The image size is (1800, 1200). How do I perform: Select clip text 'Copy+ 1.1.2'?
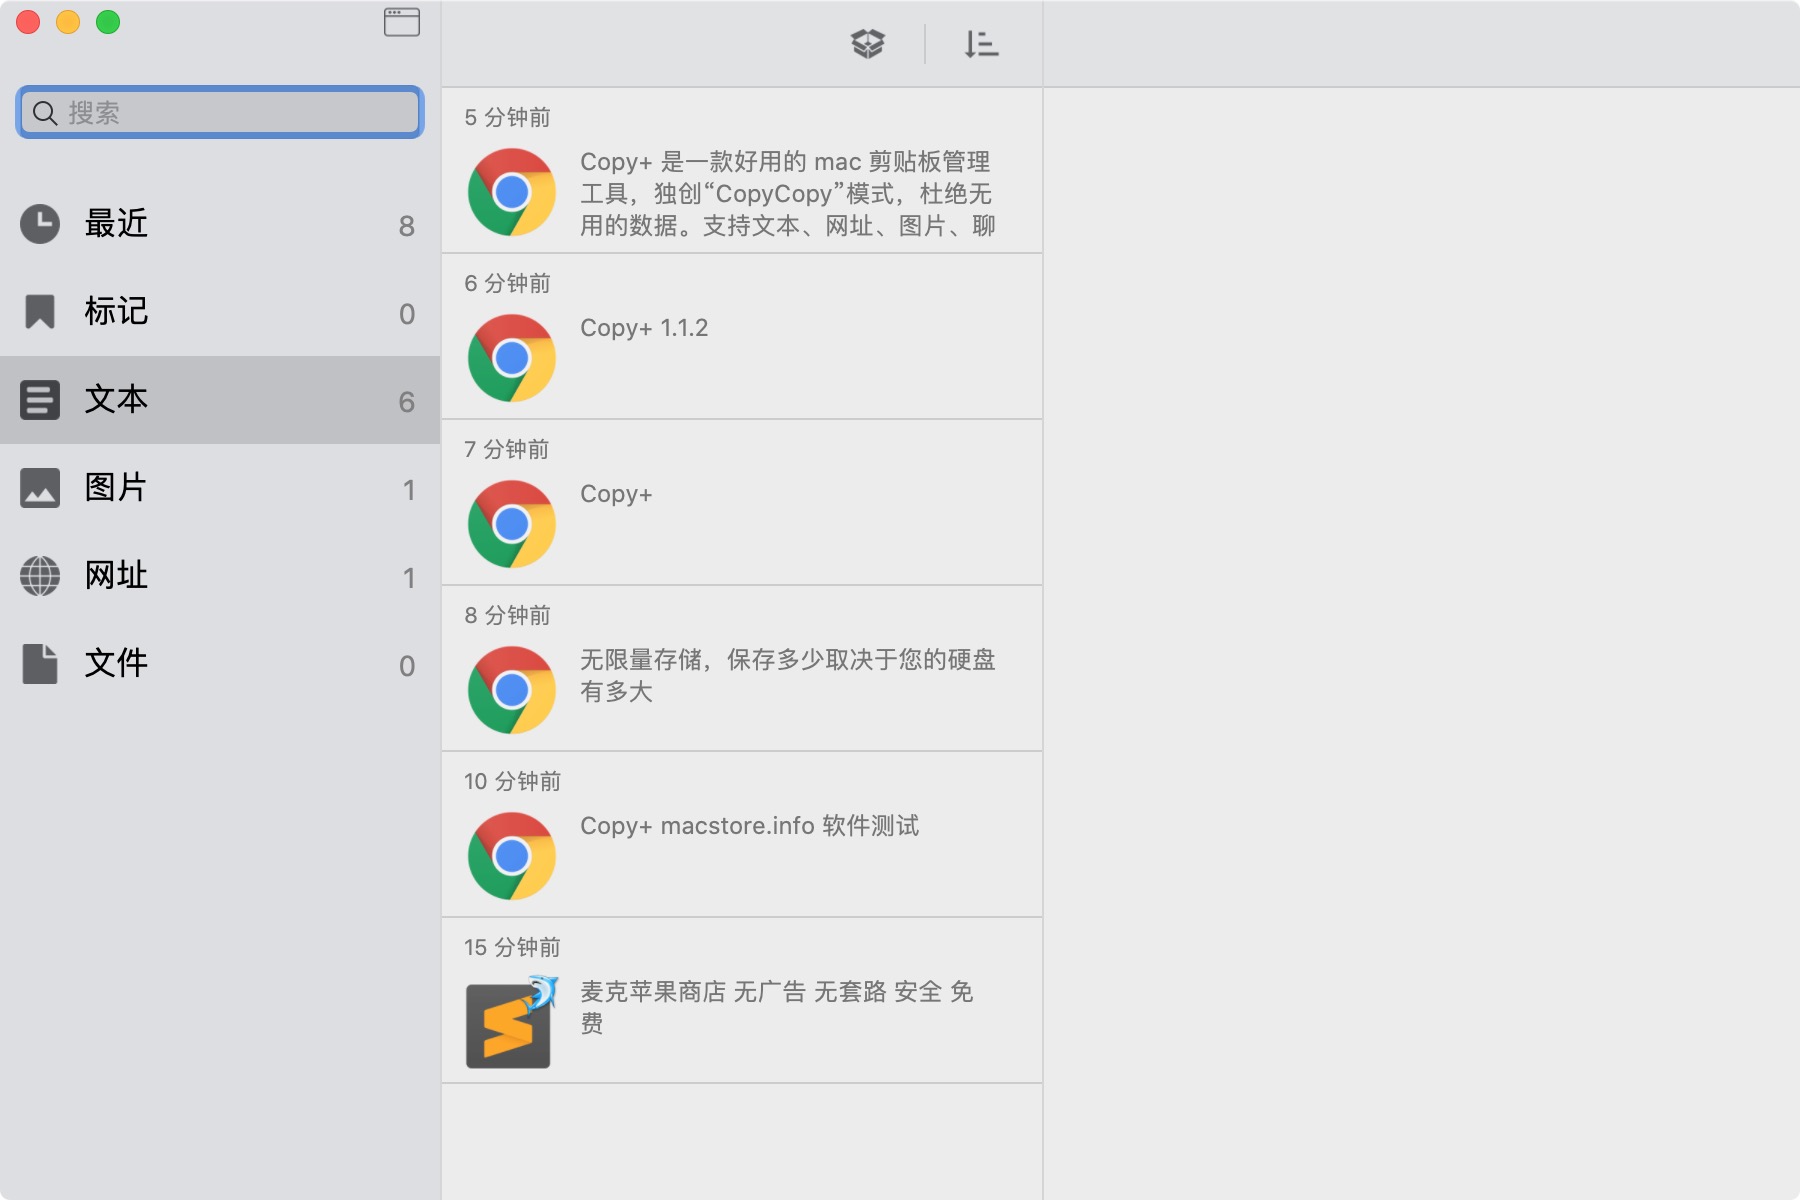[644, 328]
